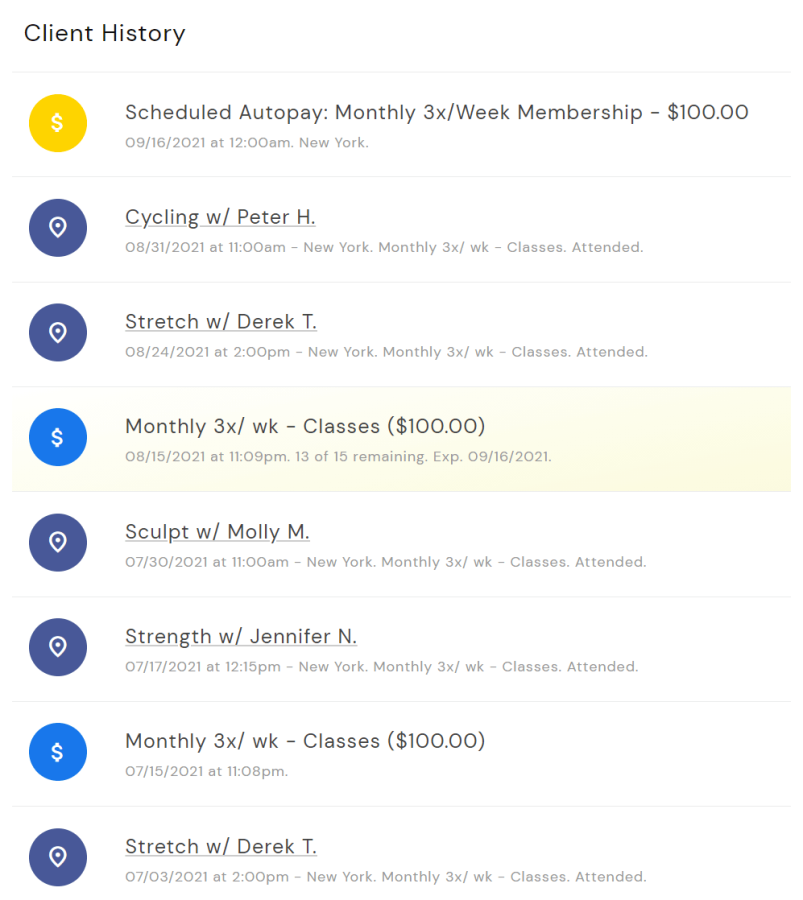
Task: Click location icon for the 07/03/2021 Stretch class
Action: pyautogui.click(x=58, y=857)
